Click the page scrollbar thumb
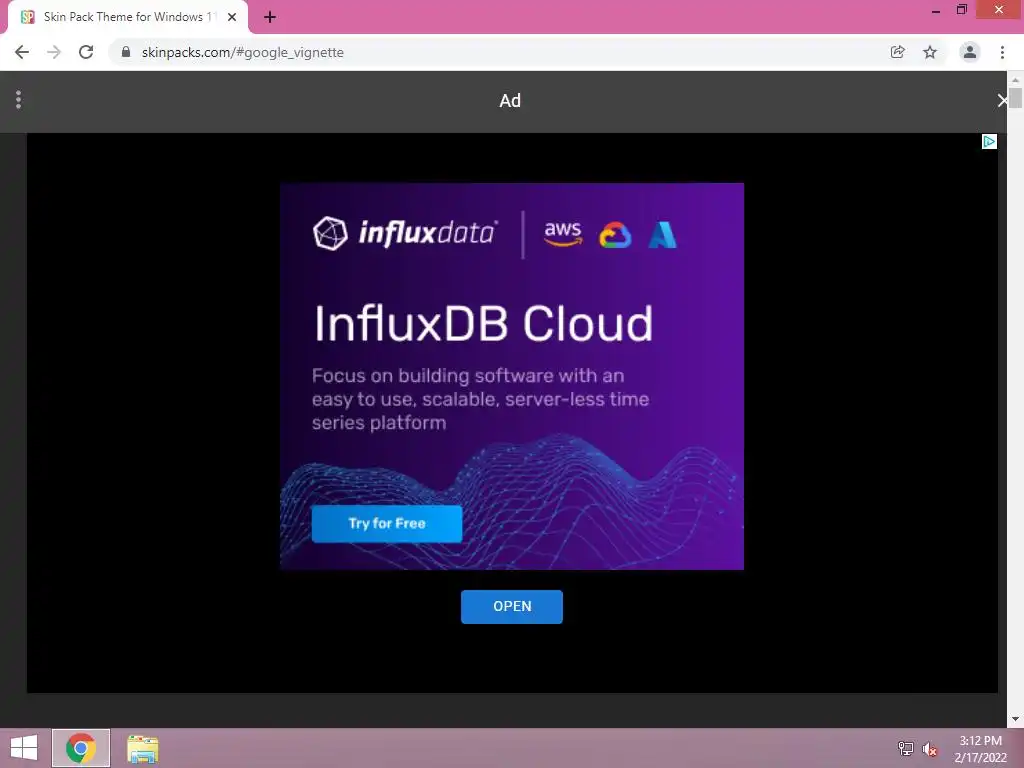This screenshot has width=1024, height=768. (x=1015, y=97)
